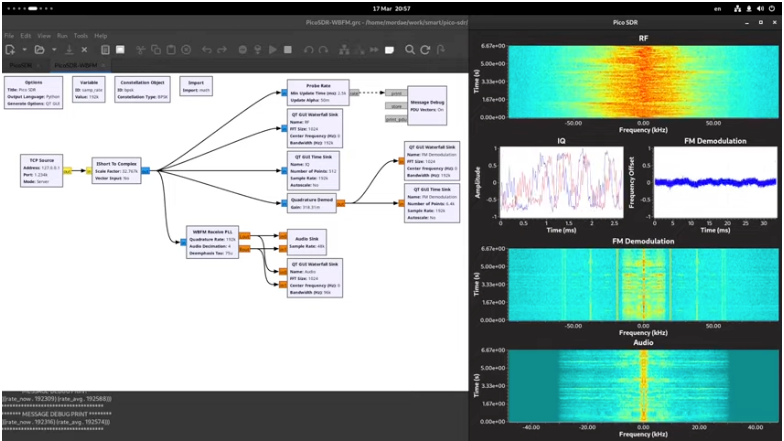This screenshot has width=784, height=441.
Task: Open the system volume tray icon
Action: 760,8
